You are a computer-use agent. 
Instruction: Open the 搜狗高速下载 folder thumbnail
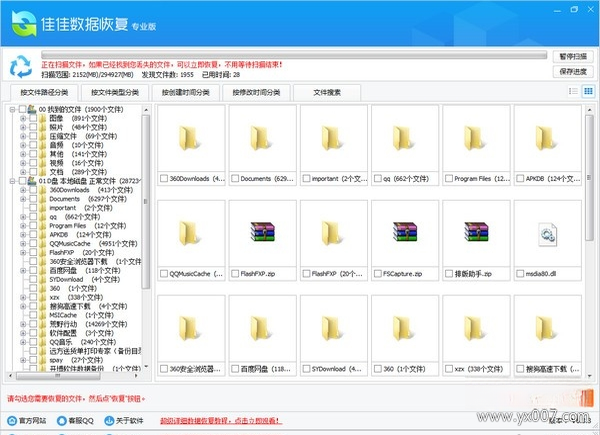tap(546, 328)
